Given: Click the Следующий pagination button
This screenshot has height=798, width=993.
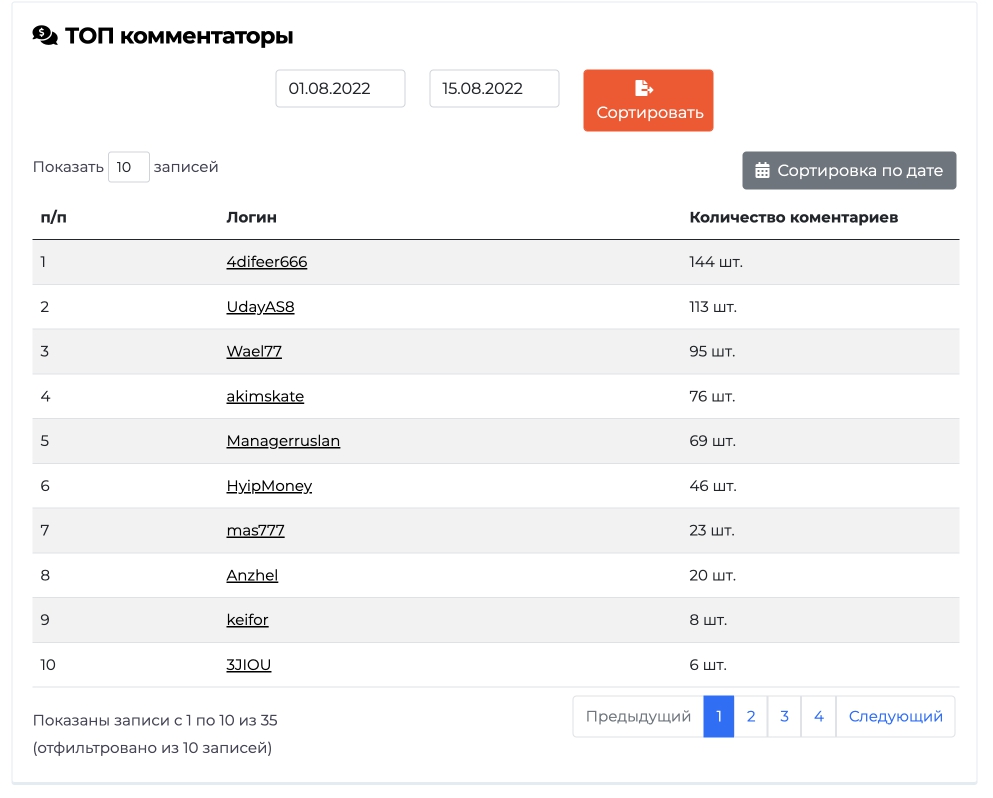Looking at the screenshot, I should [x=895, y=716].
